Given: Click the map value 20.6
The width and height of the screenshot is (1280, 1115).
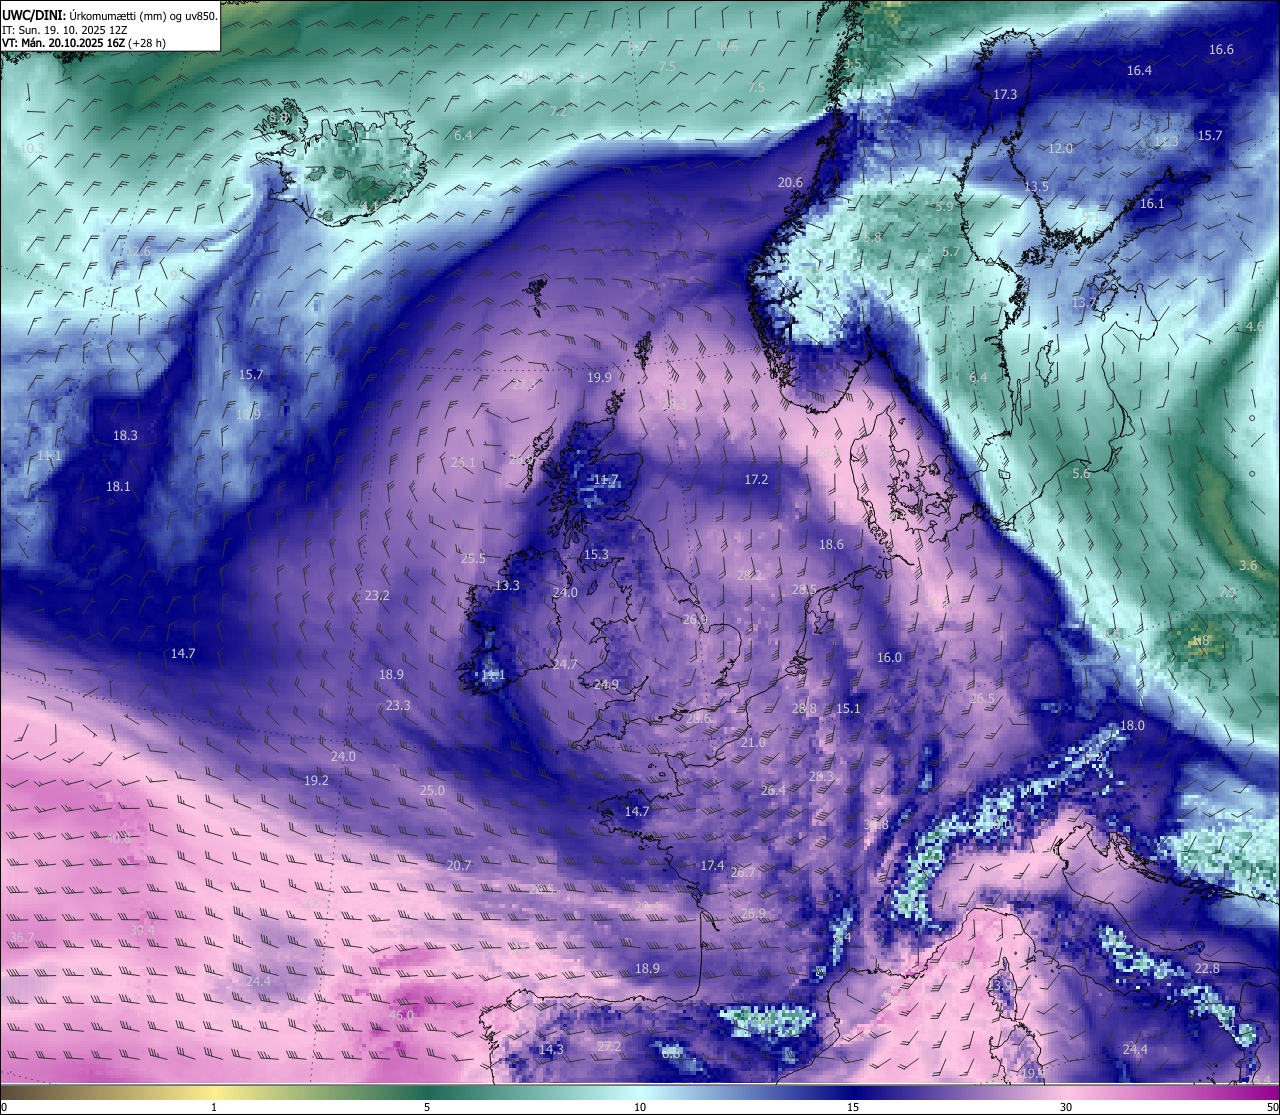Looking at the screenshot, I should coord(790,182).
